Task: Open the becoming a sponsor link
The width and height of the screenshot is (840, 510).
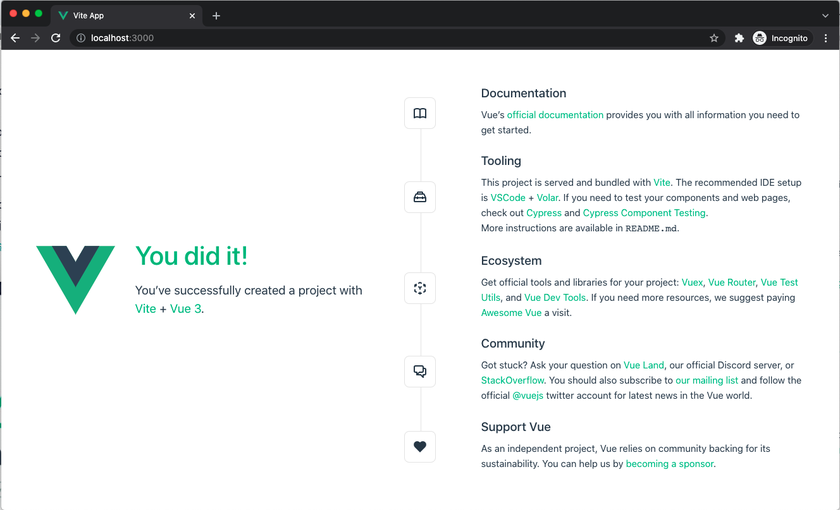Action: pyautogui.click(x=670, y=464)
